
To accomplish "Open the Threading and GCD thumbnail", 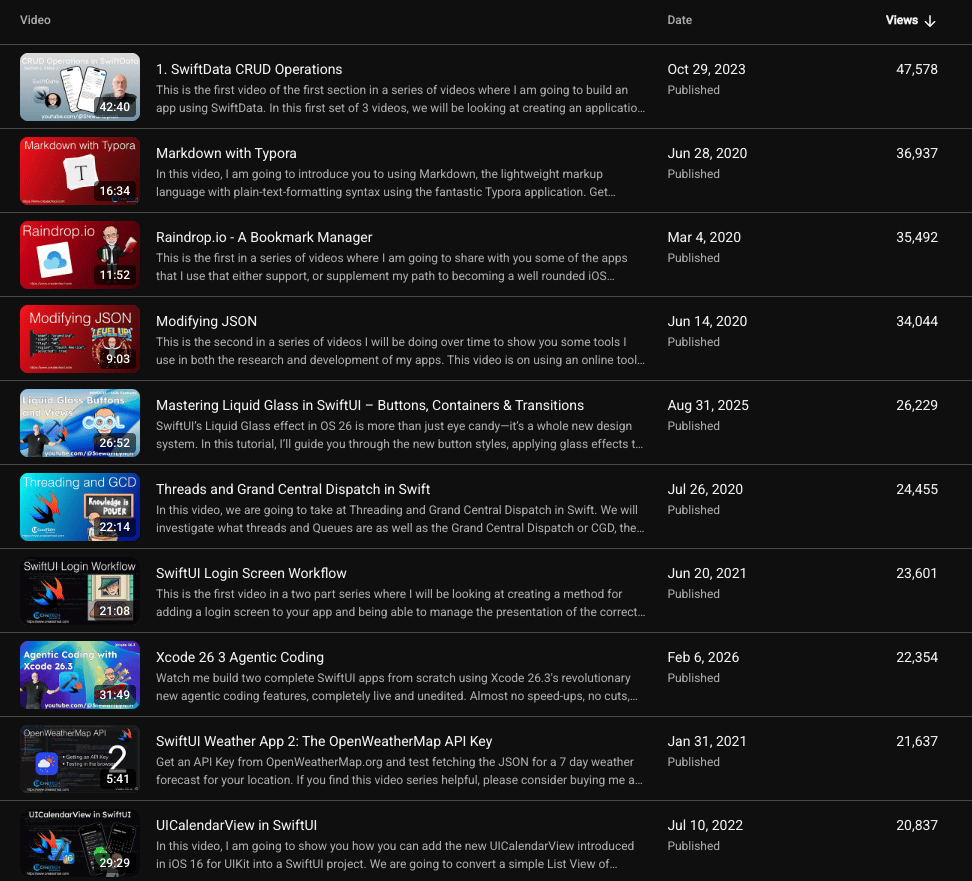I will (80, 507).
